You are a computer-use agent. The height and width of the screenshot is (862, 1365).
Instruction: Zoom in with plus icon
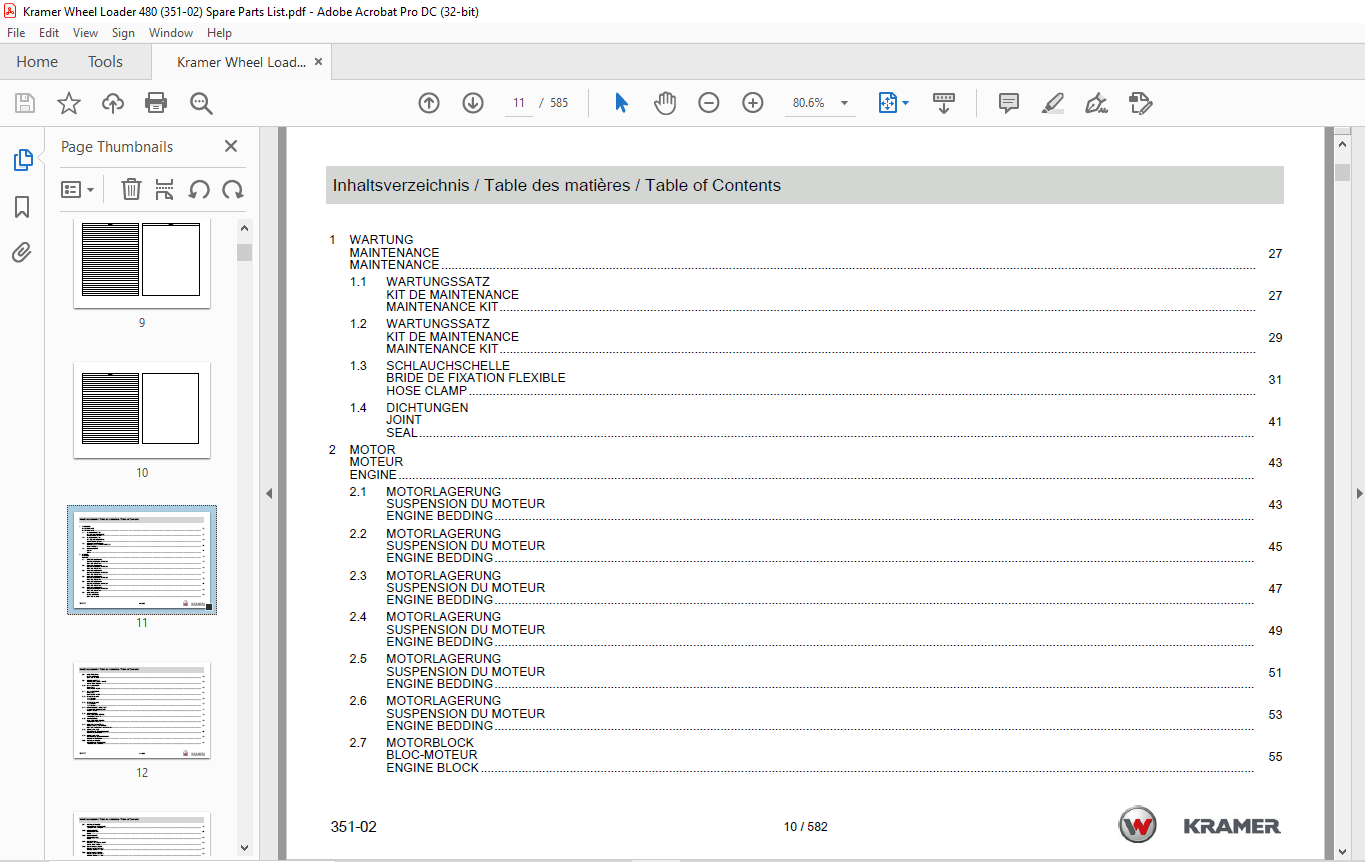click(753, 103)
